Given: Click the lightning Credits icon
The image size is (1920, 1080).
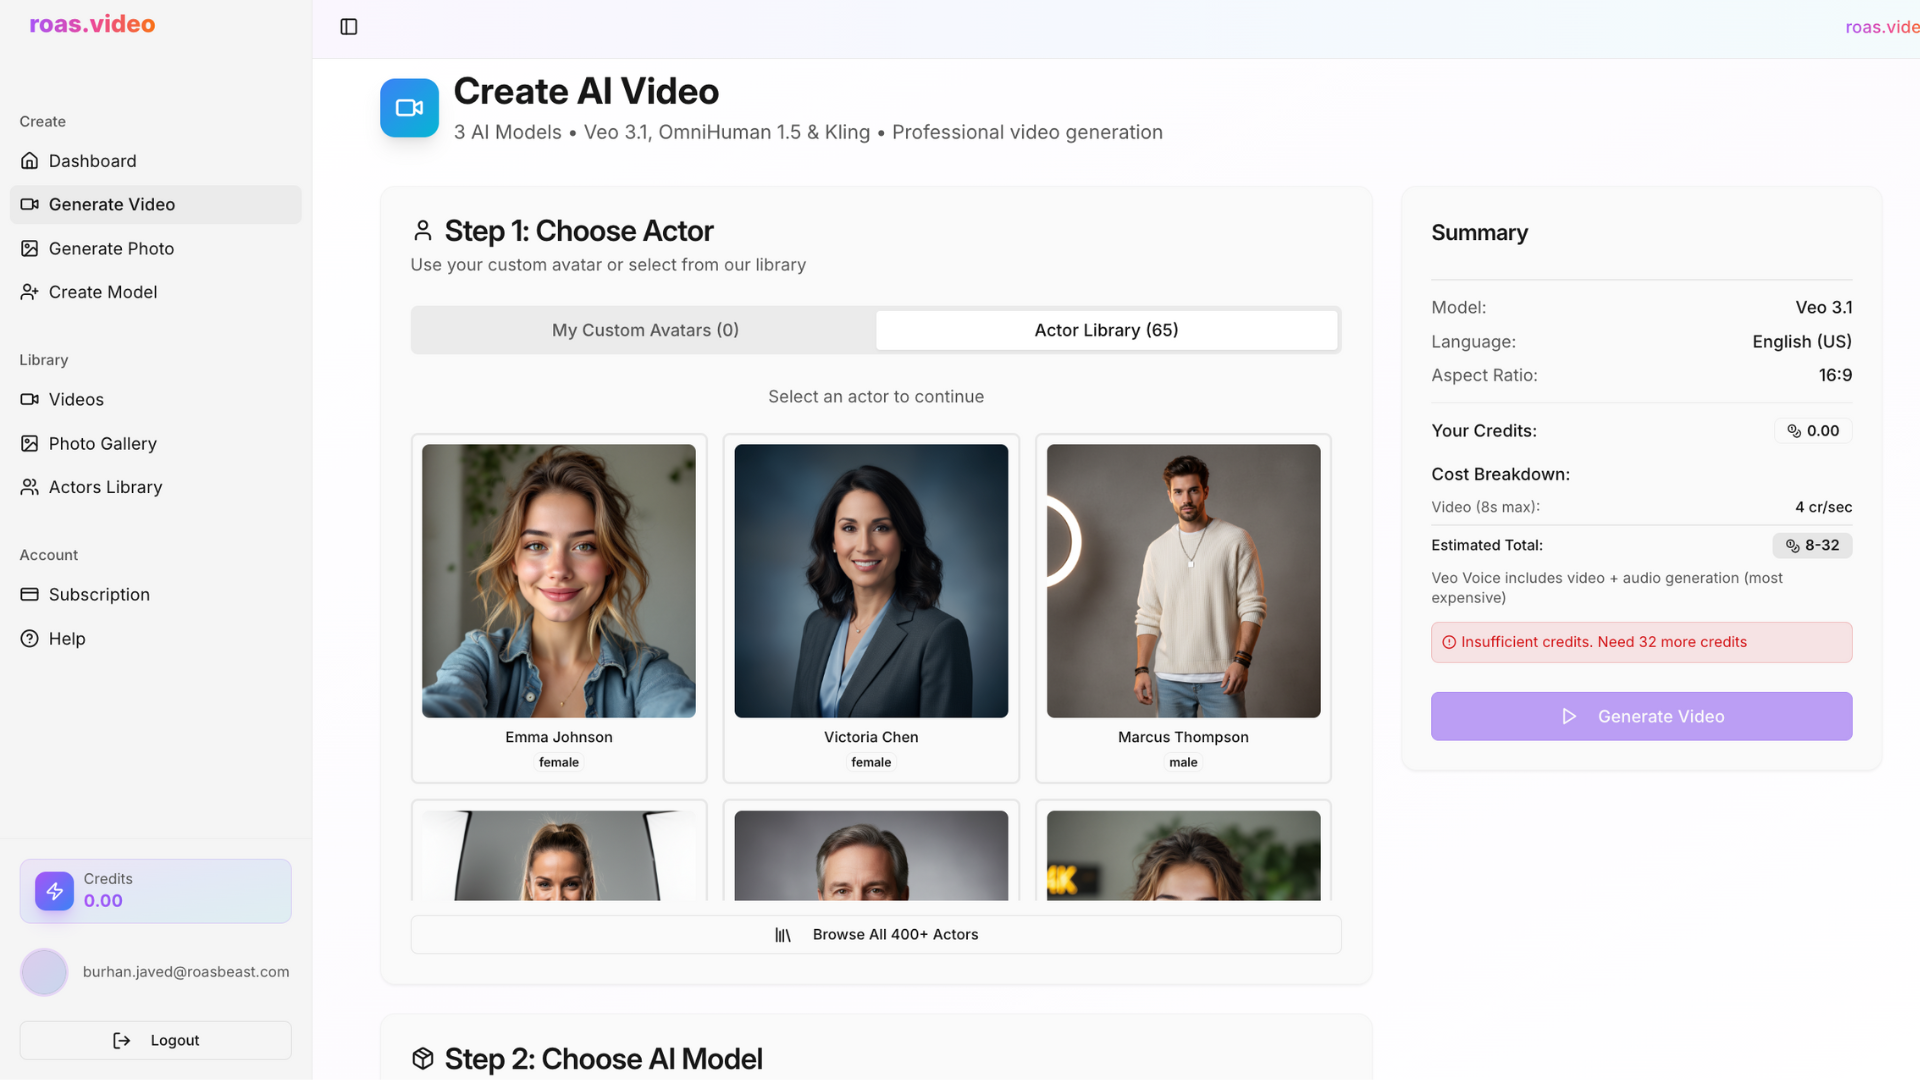Looking at the screenshot, I should click(54, 891).
